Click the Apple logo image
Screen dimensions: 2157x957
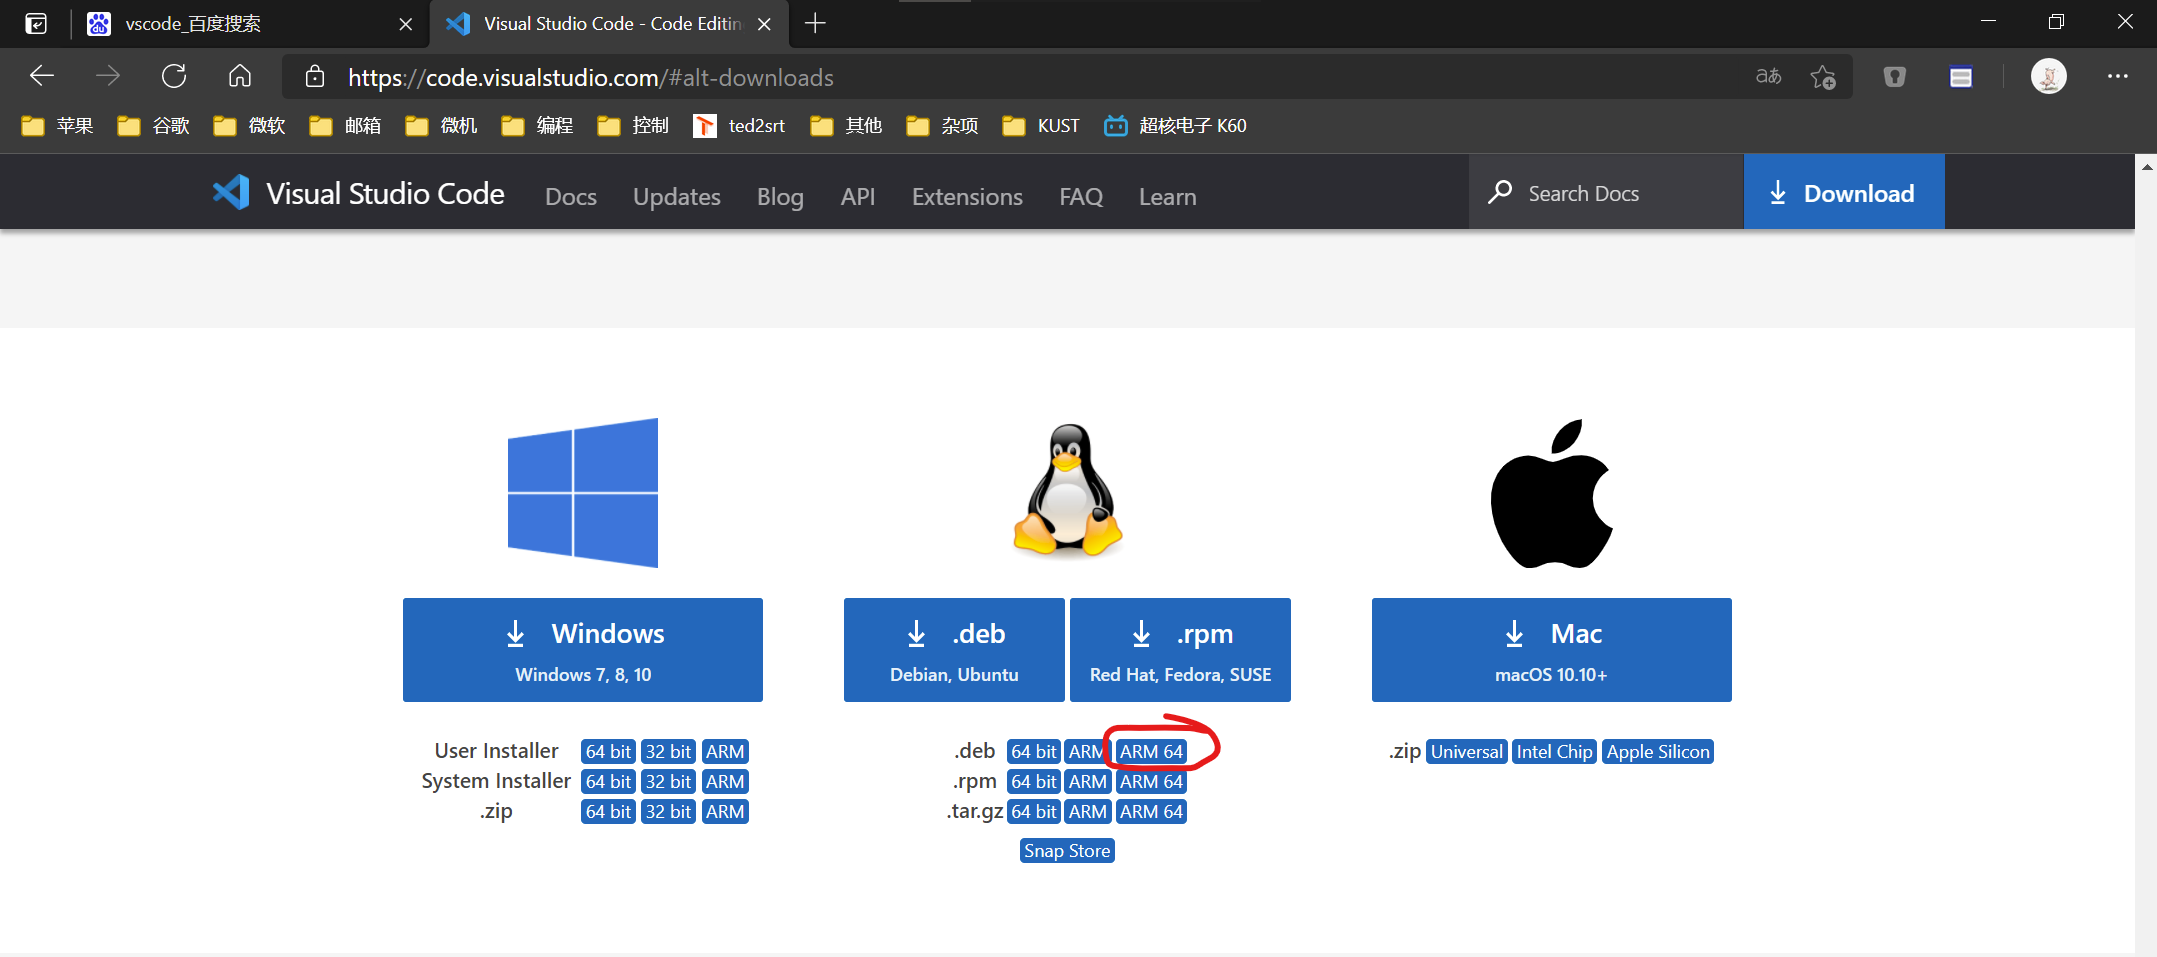(x=1551, y=494)
